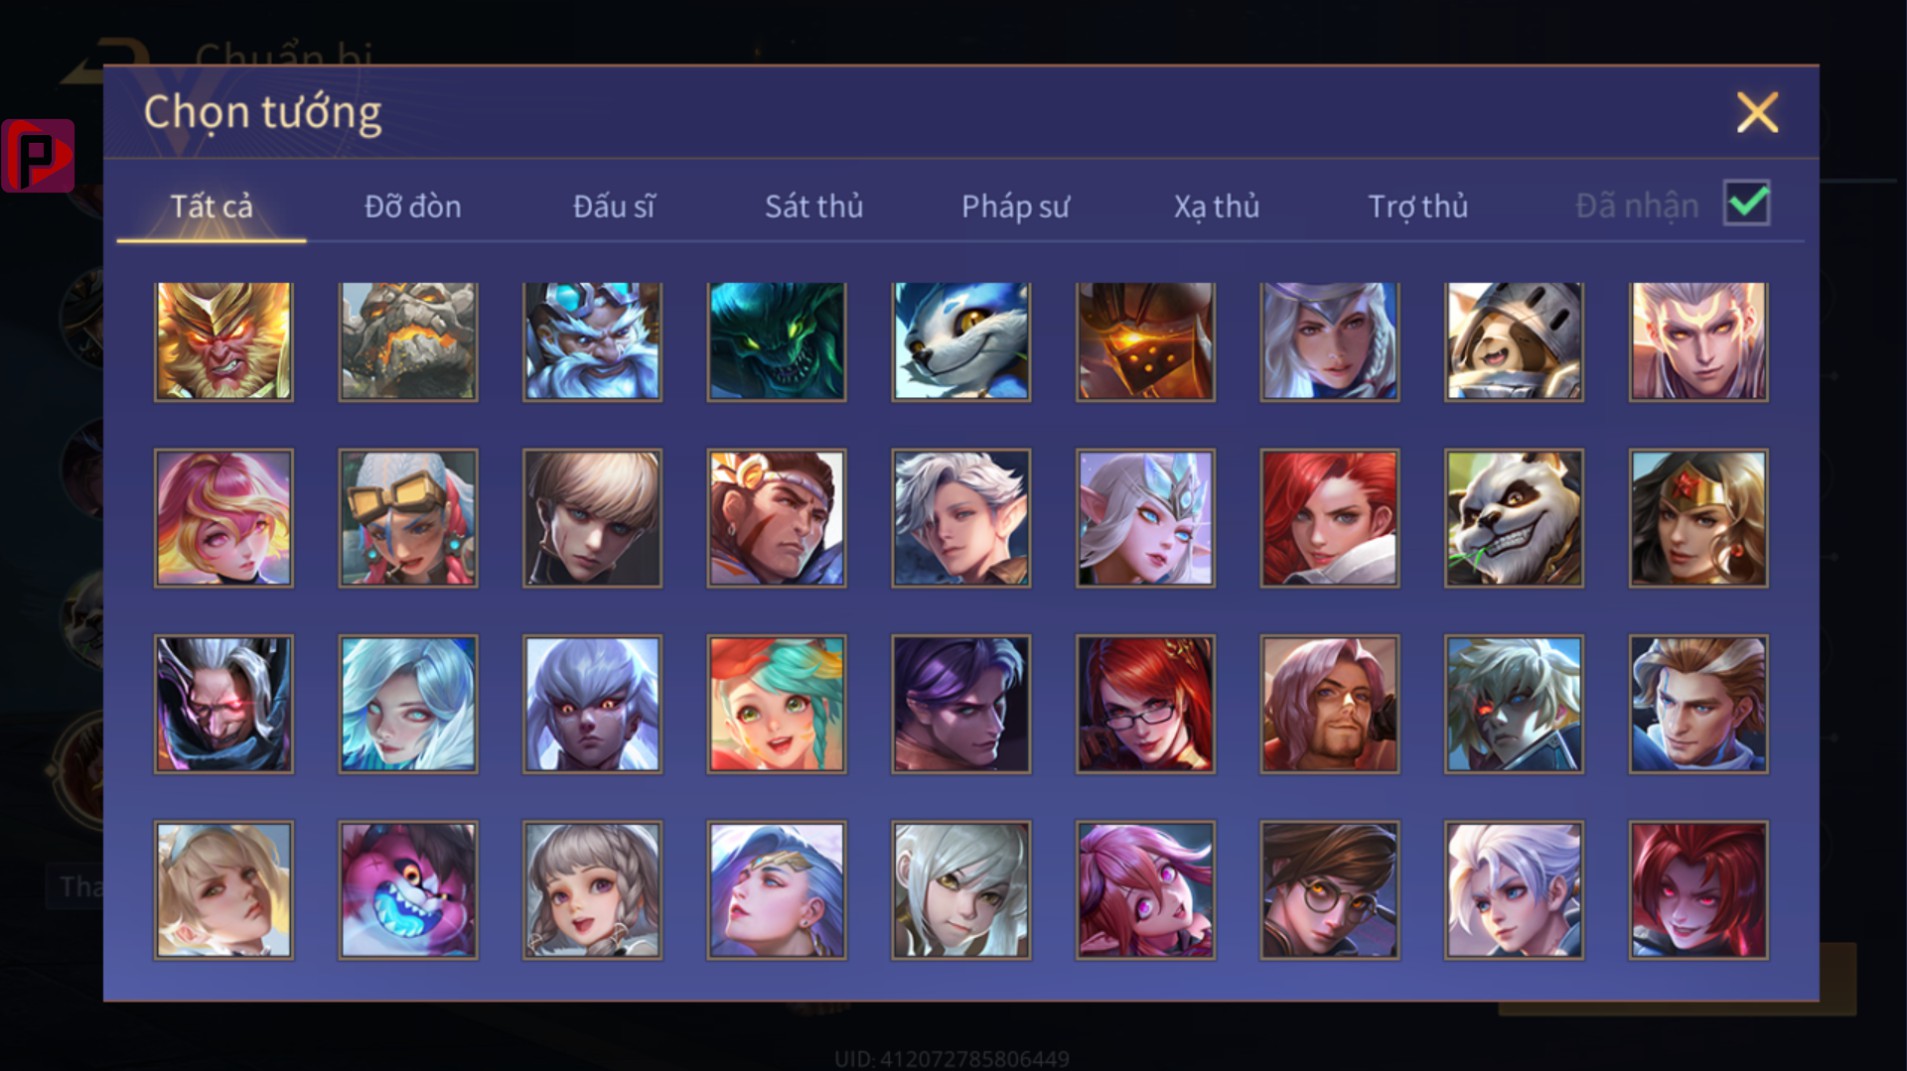The image size is (1907, 1071).
Task: Click the red P recorder overlay icon
Action: 38,155
